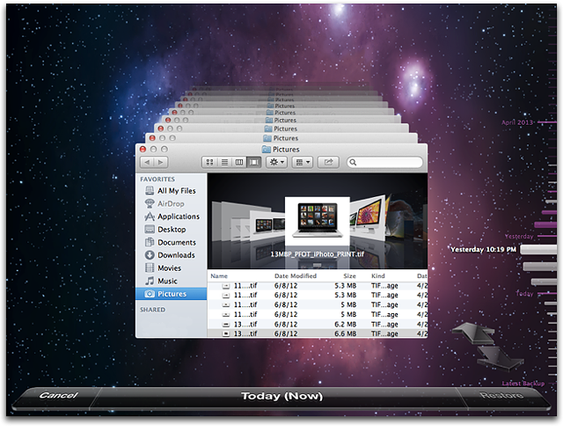Cancel Time Machine browsing
The image size is (563, 426).
58,395
